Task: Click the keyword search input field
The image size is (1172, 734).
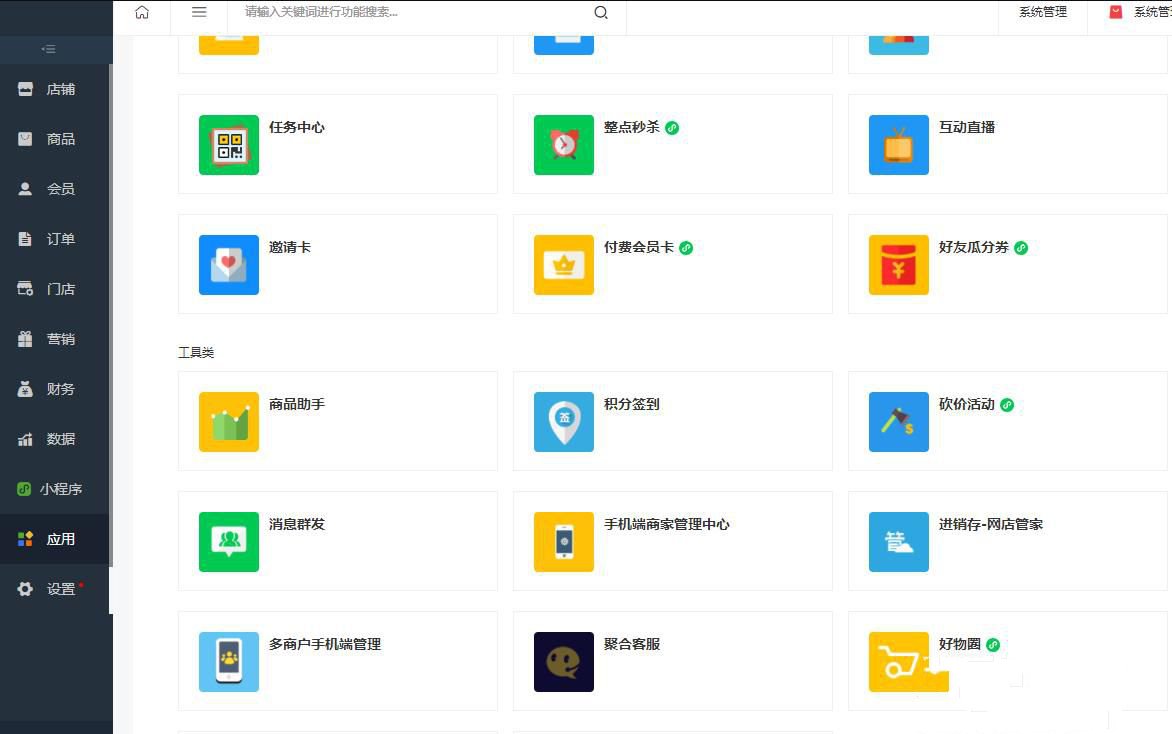Action: 400,12
